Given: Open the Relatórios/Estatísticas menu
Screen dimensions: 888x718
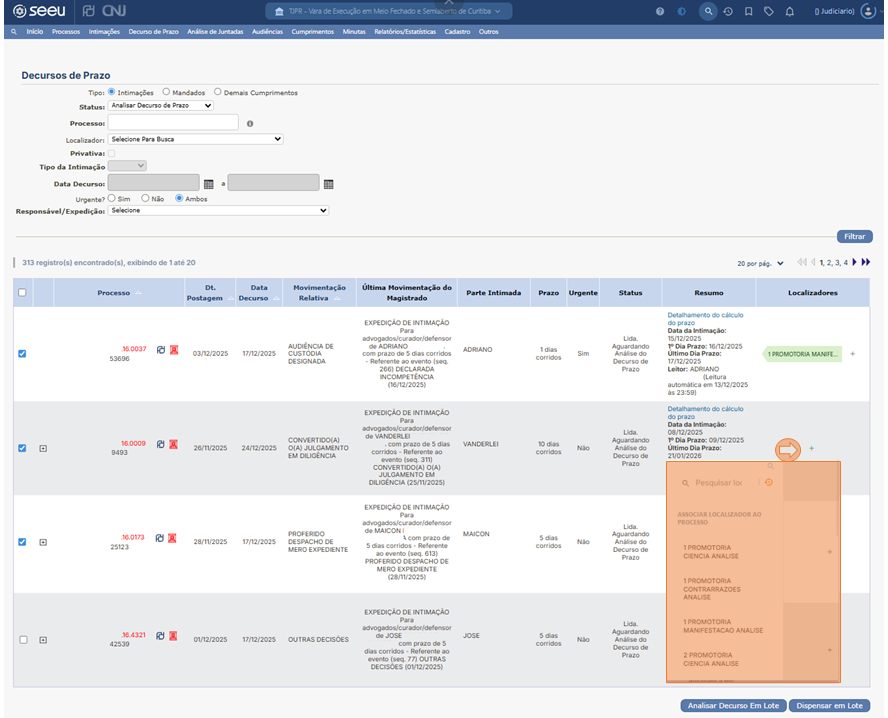Looking at the screenshot, I should (405, 32).
